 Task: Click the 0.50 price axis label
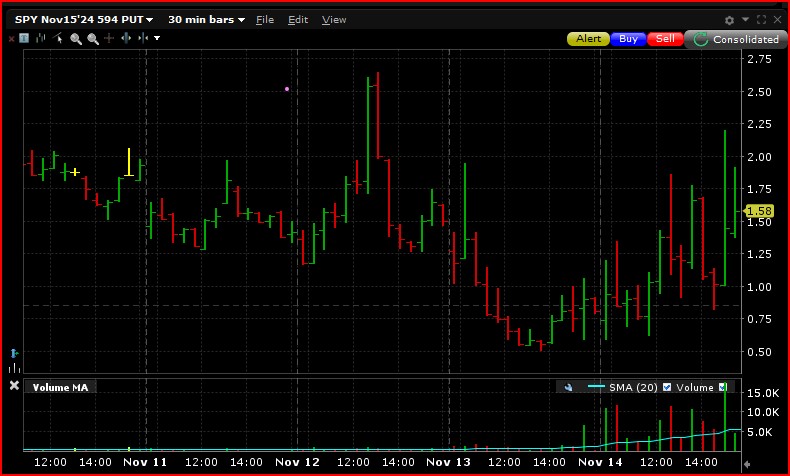click(x=759, y=352)
